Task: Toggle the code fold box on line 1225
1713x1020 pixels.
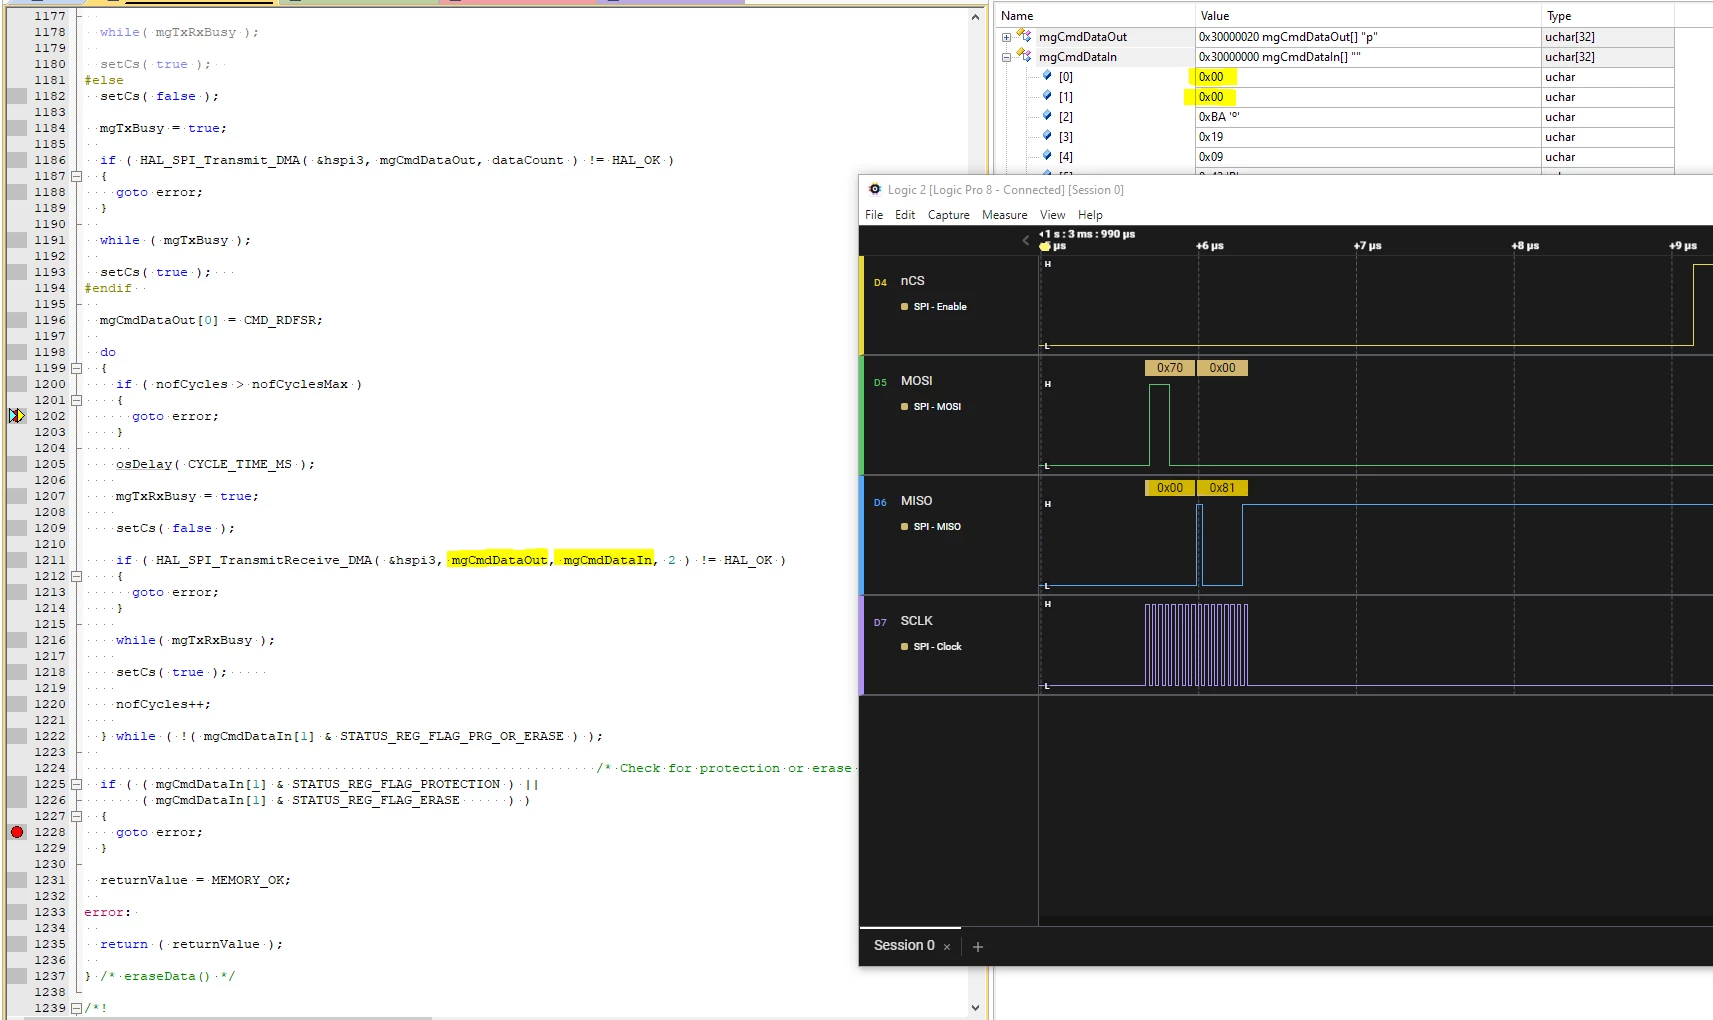Action: (76, 784)
